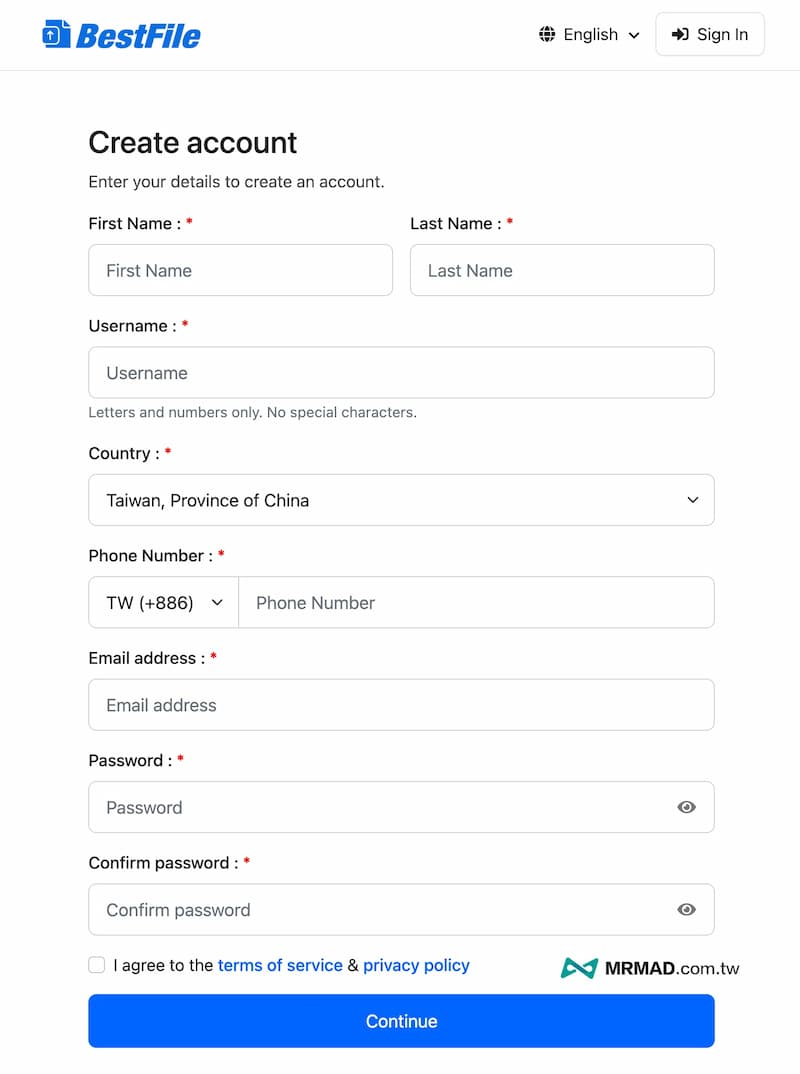Open the English language dropdown
800x1074 pixels.
[x=590, y=35]
